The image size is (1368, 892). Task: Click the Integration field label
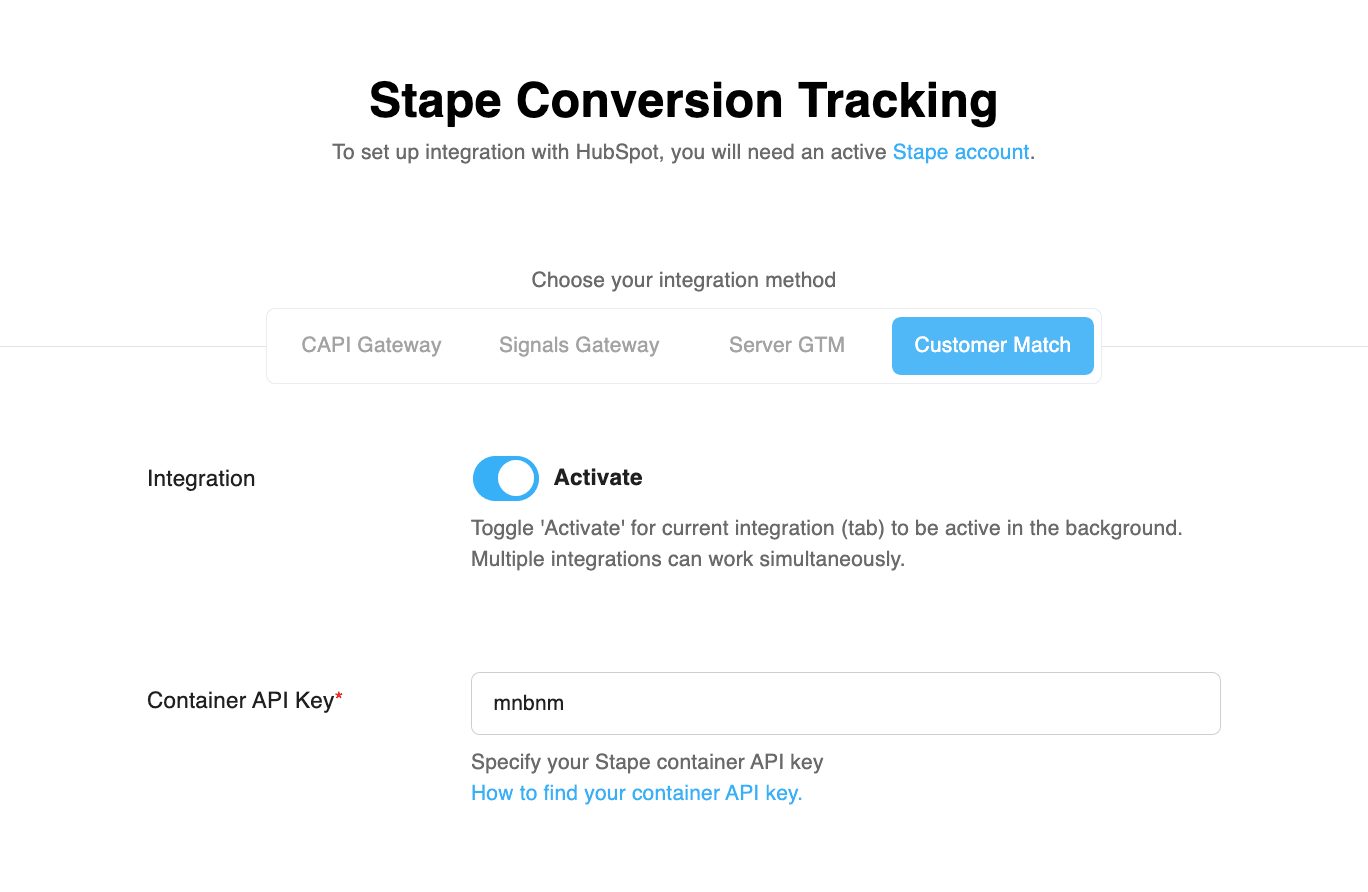coord(201,478)
